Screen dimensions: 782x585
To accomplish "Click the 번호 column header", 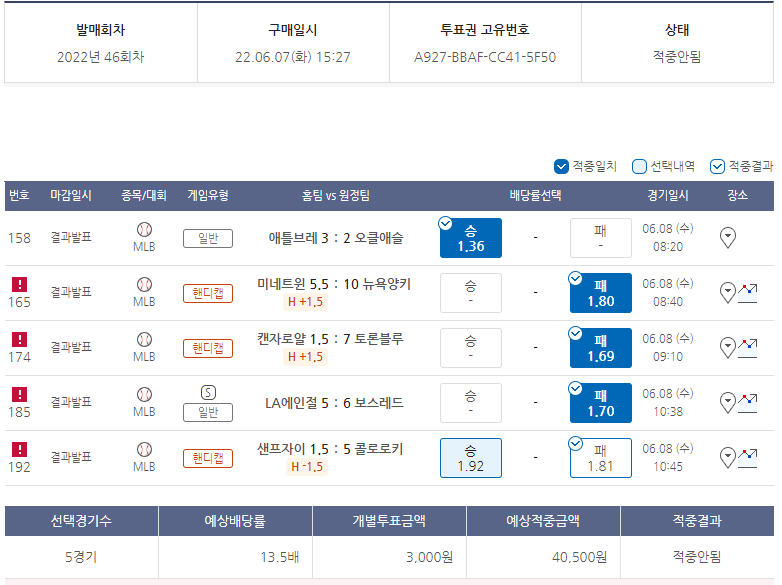I will (x=19, y=195).
